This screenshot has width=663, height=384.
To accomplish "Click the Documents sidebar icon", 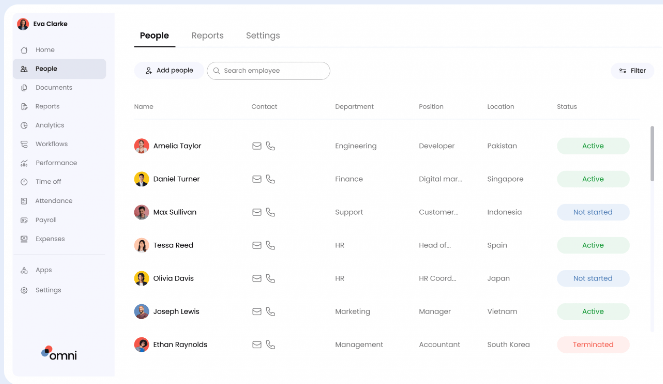I will click(x=24, y=88).
